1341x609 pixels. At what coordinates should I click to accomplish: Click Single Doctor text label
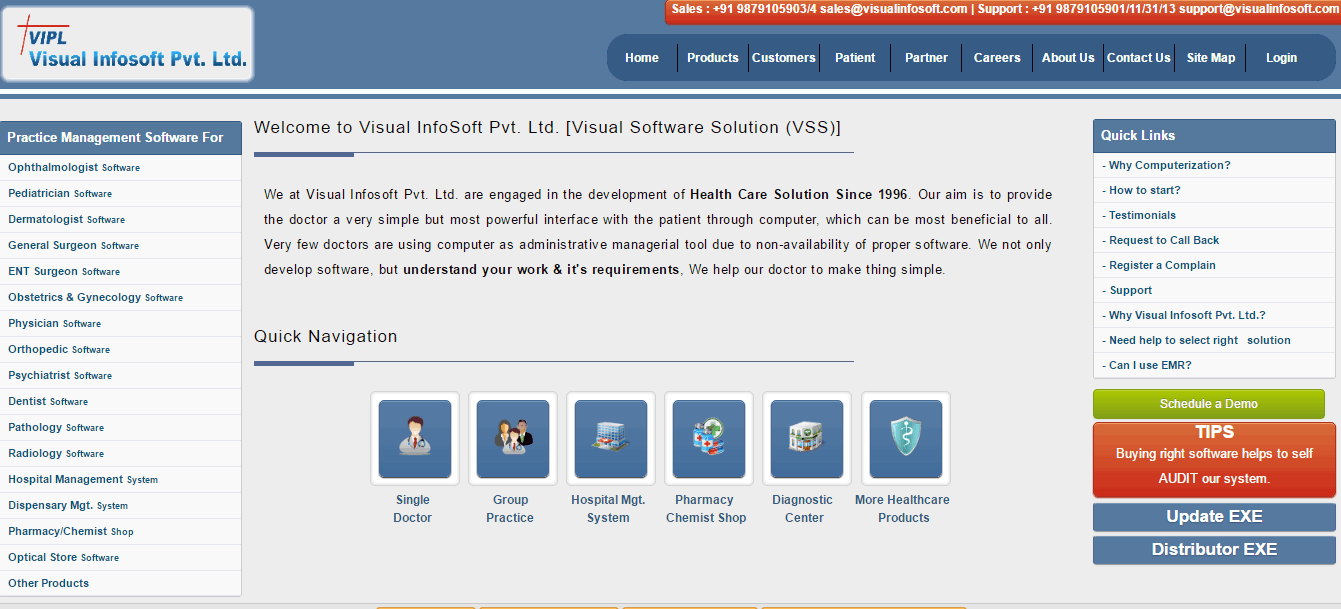[413, 509]
